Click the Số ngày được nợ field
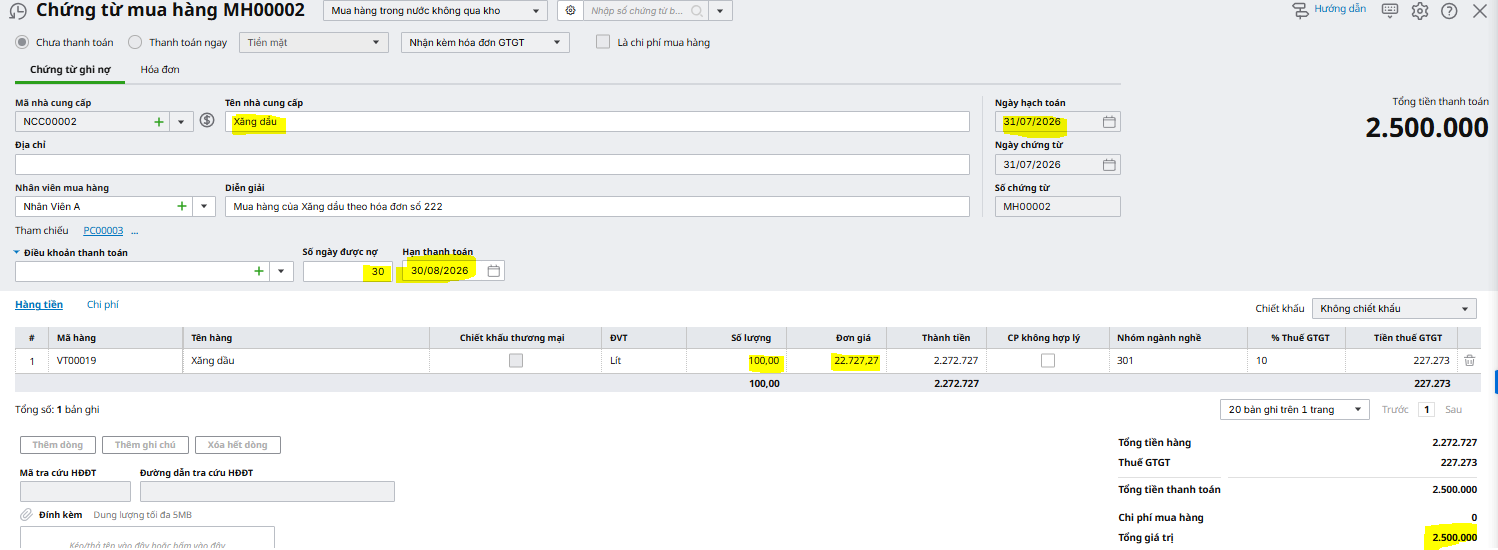 [347, 271]
